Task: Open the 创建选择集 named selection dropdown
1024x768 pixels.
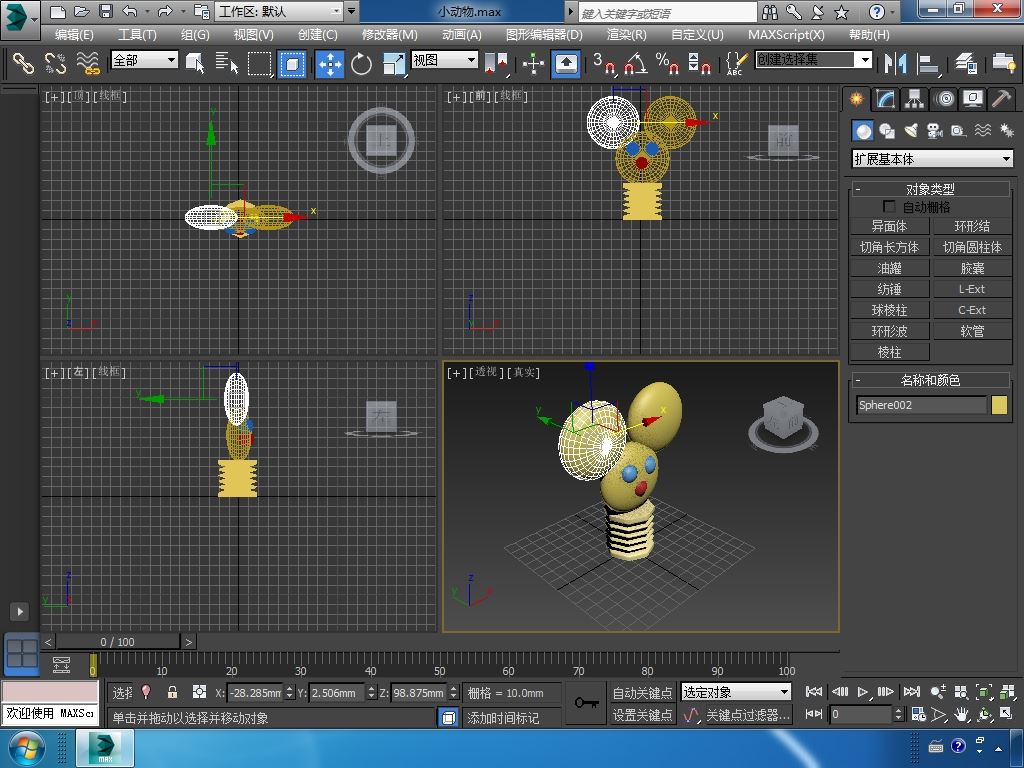Action: coord(814,60)
